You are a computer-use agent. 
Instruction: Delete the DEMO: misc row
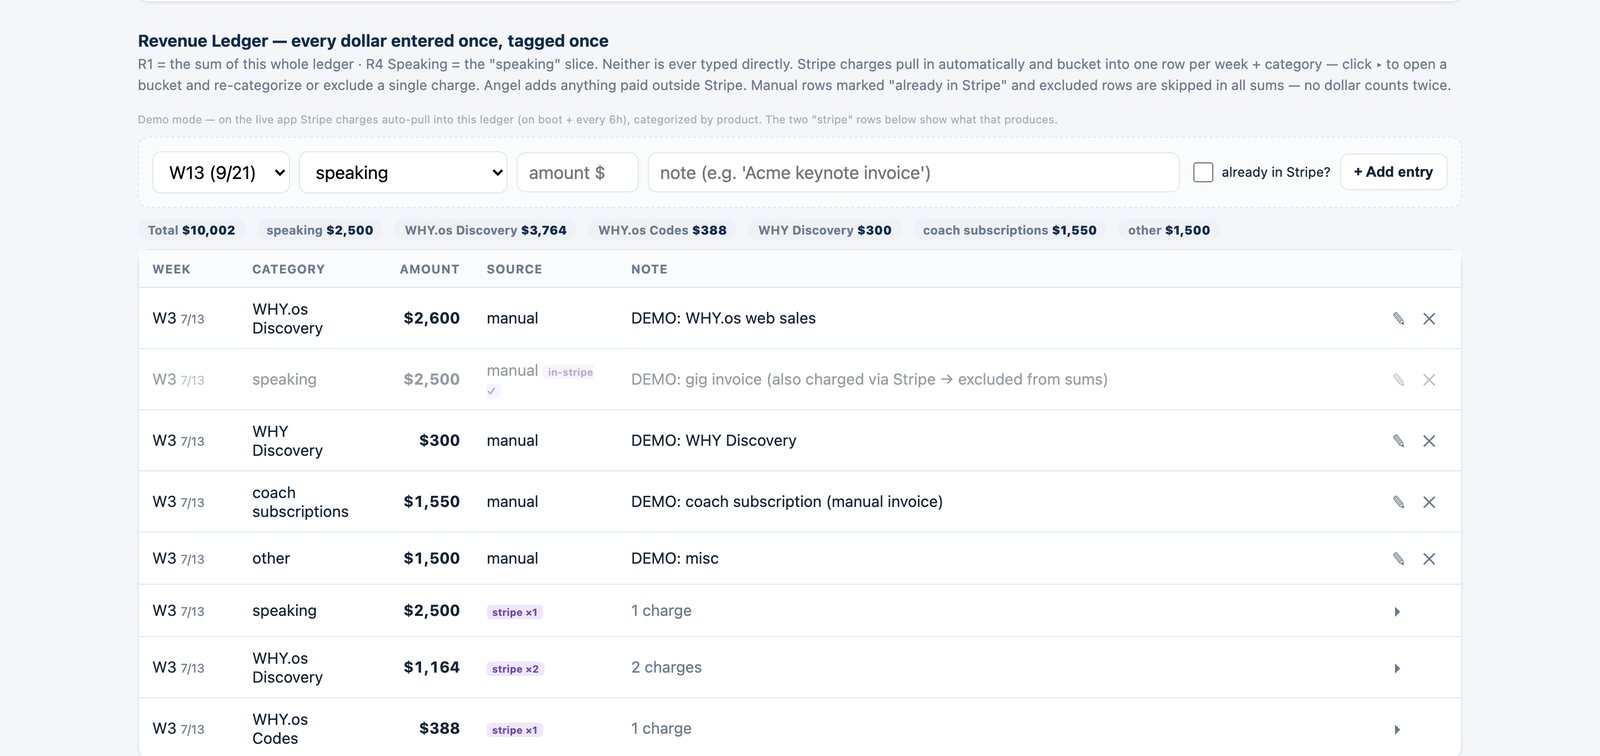point(1429,559)
